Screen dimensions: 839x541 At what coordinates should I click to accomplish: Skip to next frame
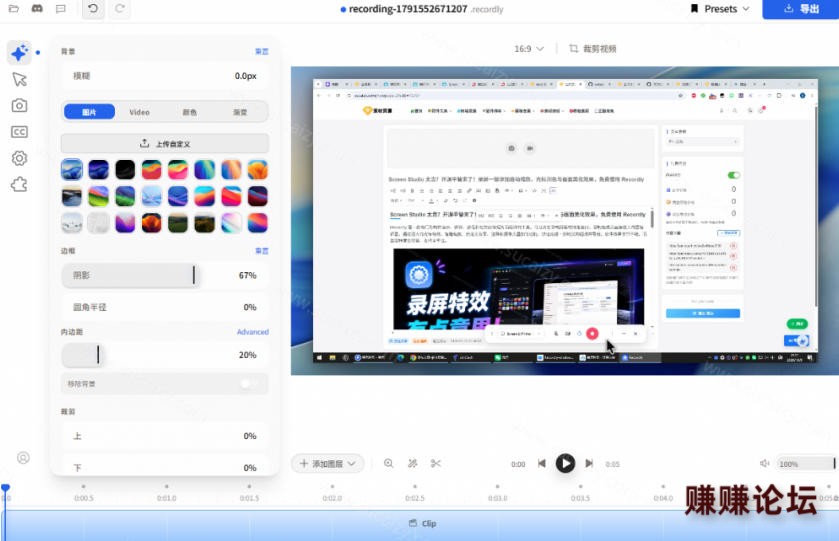pyautogui.click(x=589, y=463)
